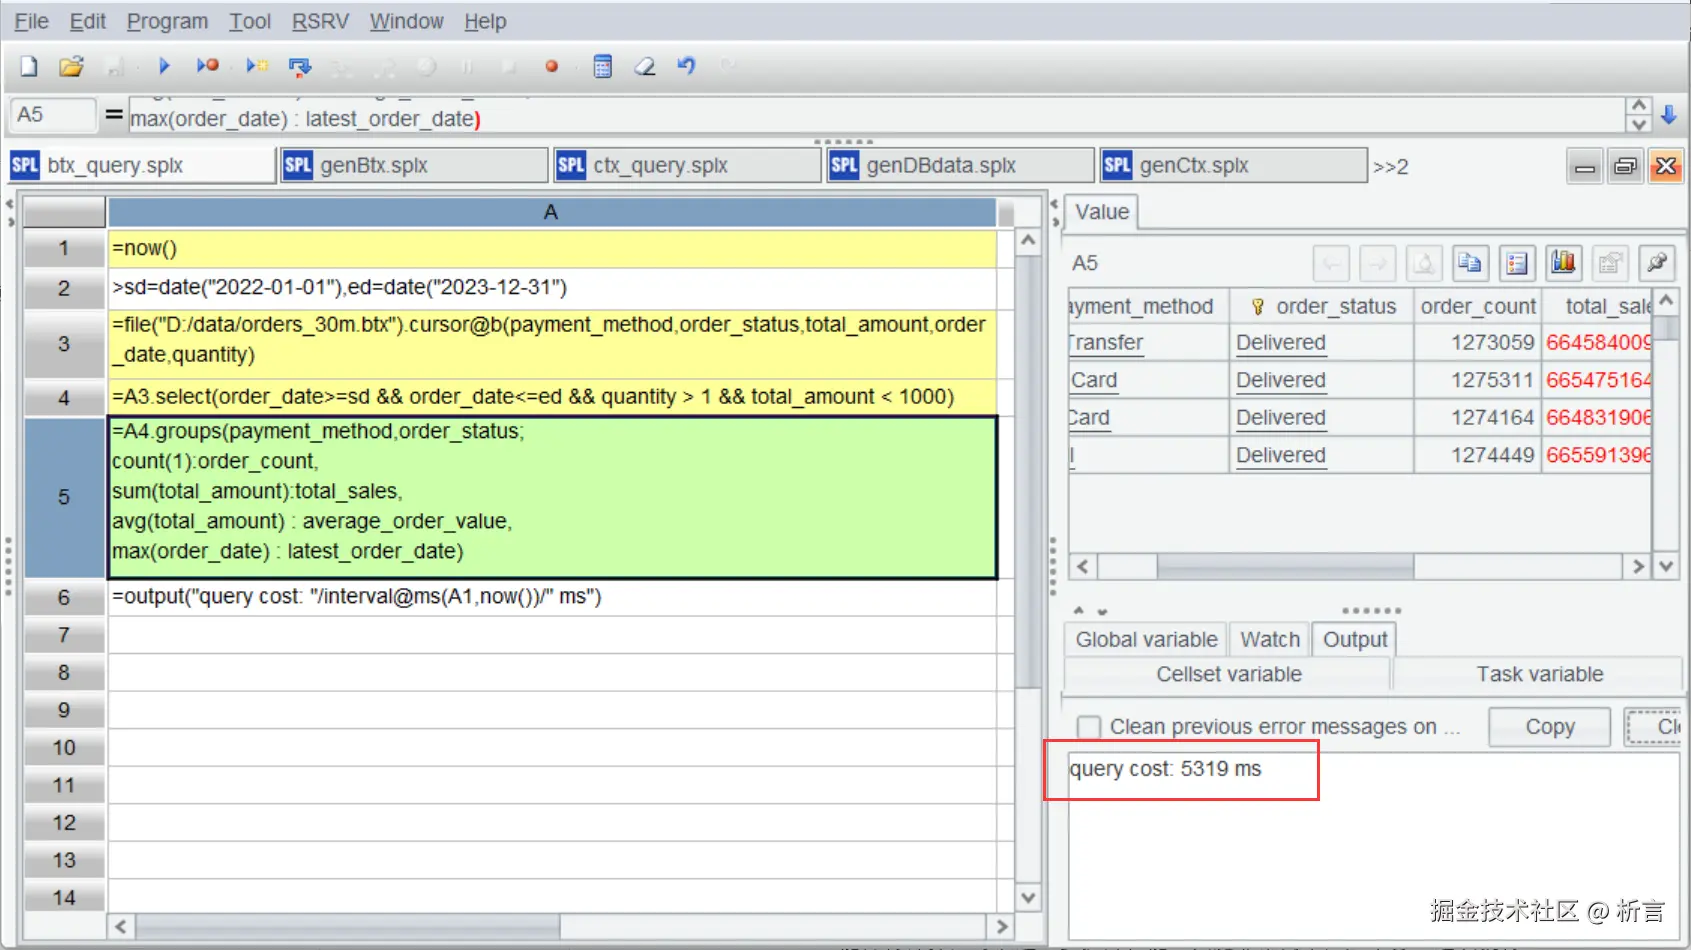
Task: Click the New file toolbar icon
Action: [x=29, y=67]
